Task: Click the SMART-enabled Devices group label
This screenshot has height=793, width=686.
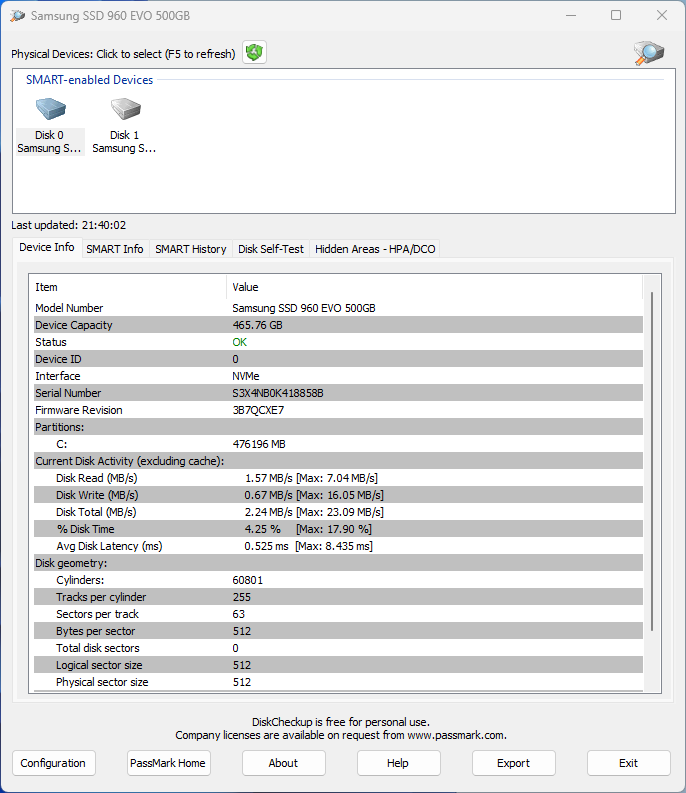Action: coord(90,80)
